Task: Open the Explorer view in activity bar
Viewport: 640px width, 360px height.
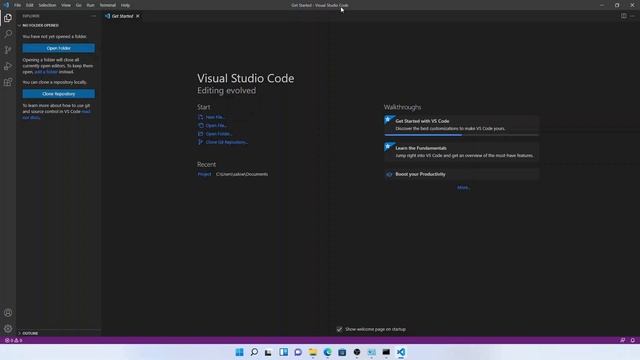Action: [x=8, y=18]
